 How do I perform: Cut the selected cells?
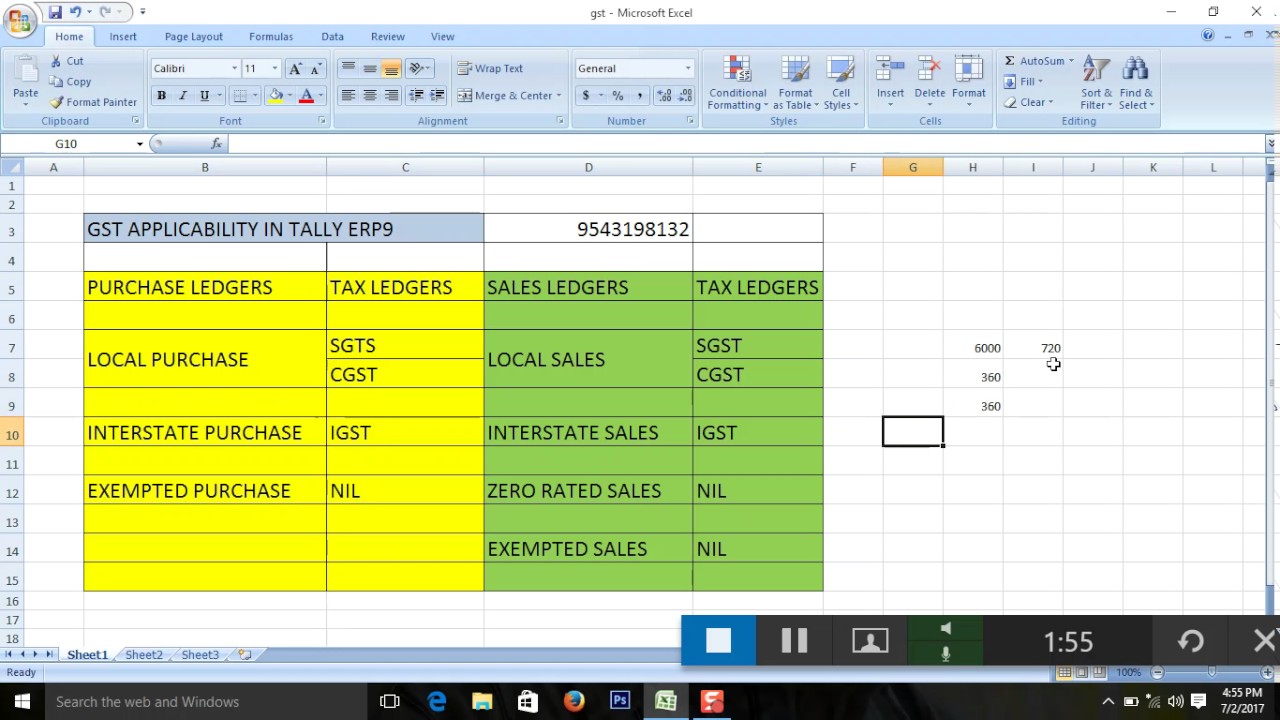[x=67, y=61]
